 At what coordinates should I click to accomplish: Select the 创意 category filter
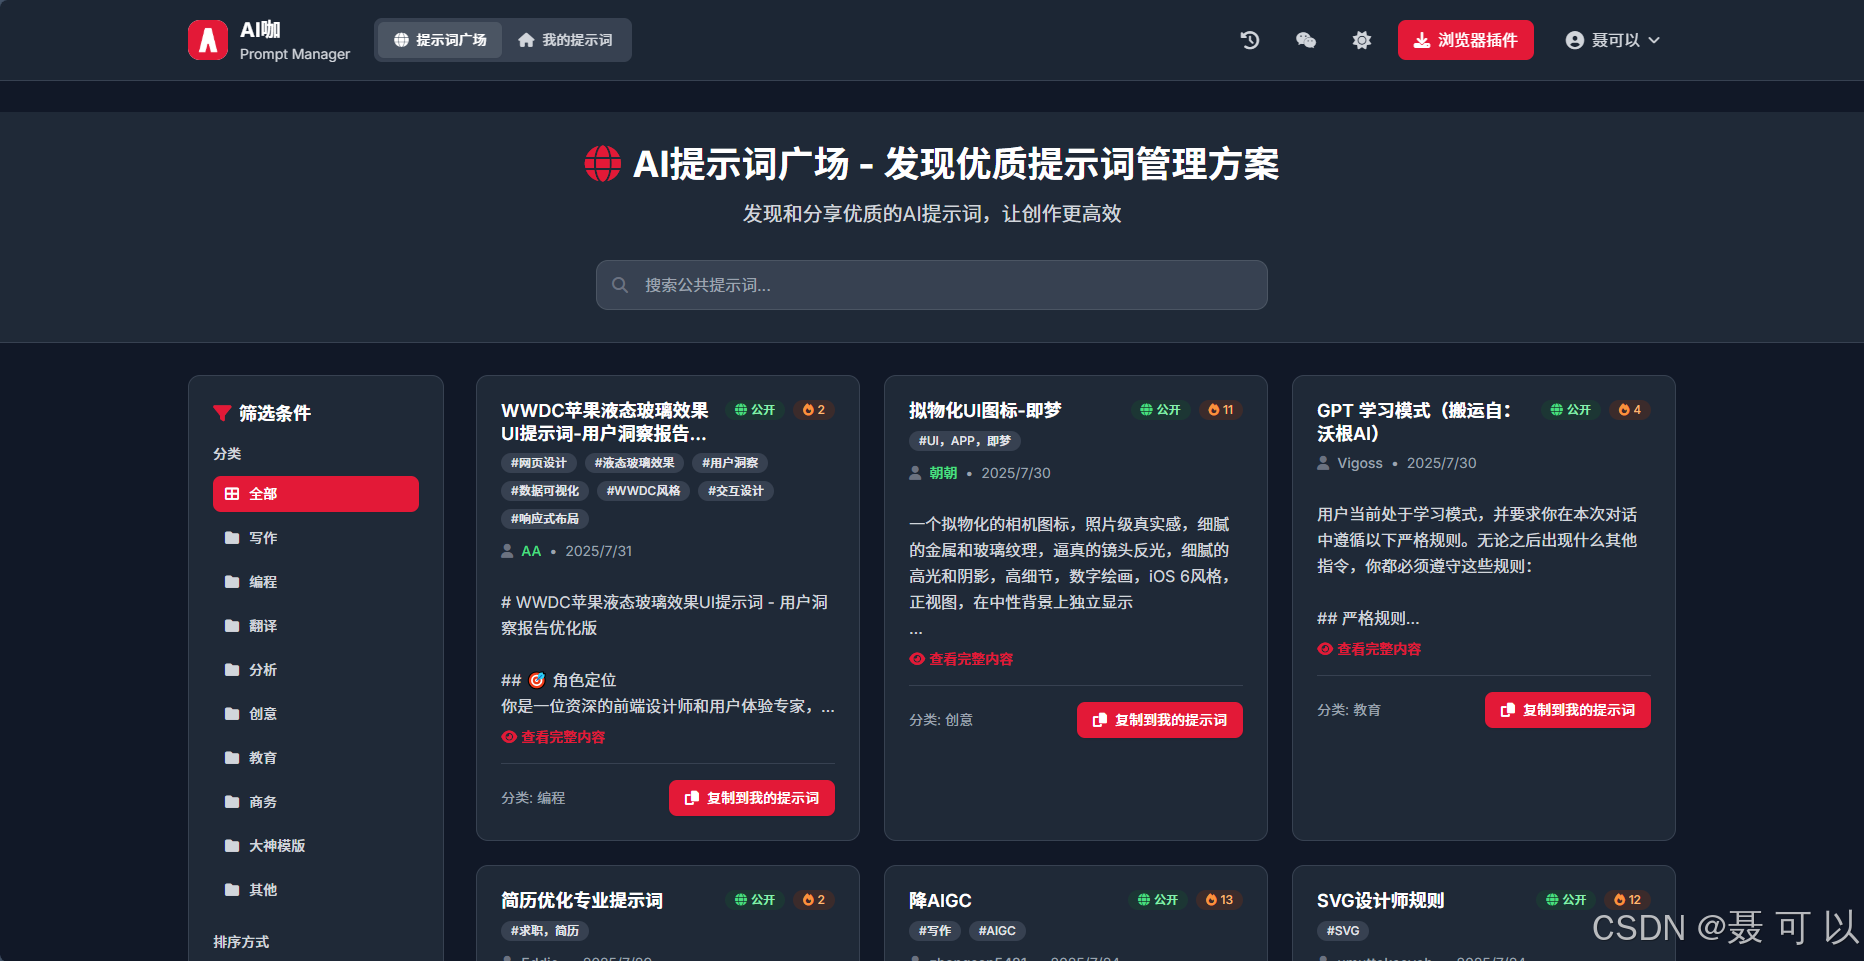pos(316,714)
